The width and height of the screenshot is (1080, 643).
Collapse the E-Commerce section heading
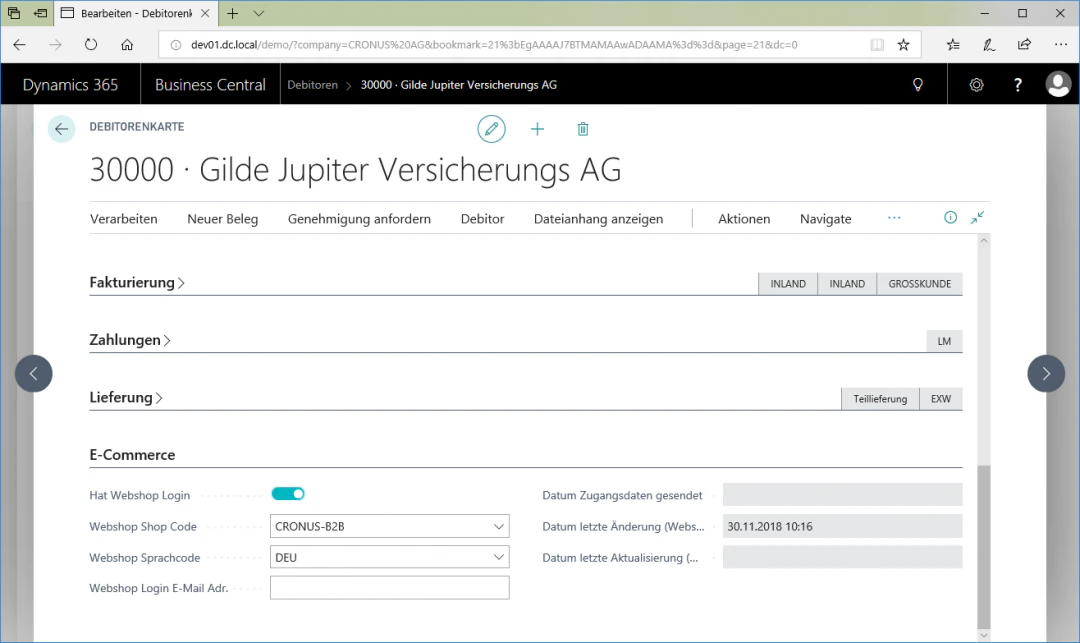coord(132,454)
